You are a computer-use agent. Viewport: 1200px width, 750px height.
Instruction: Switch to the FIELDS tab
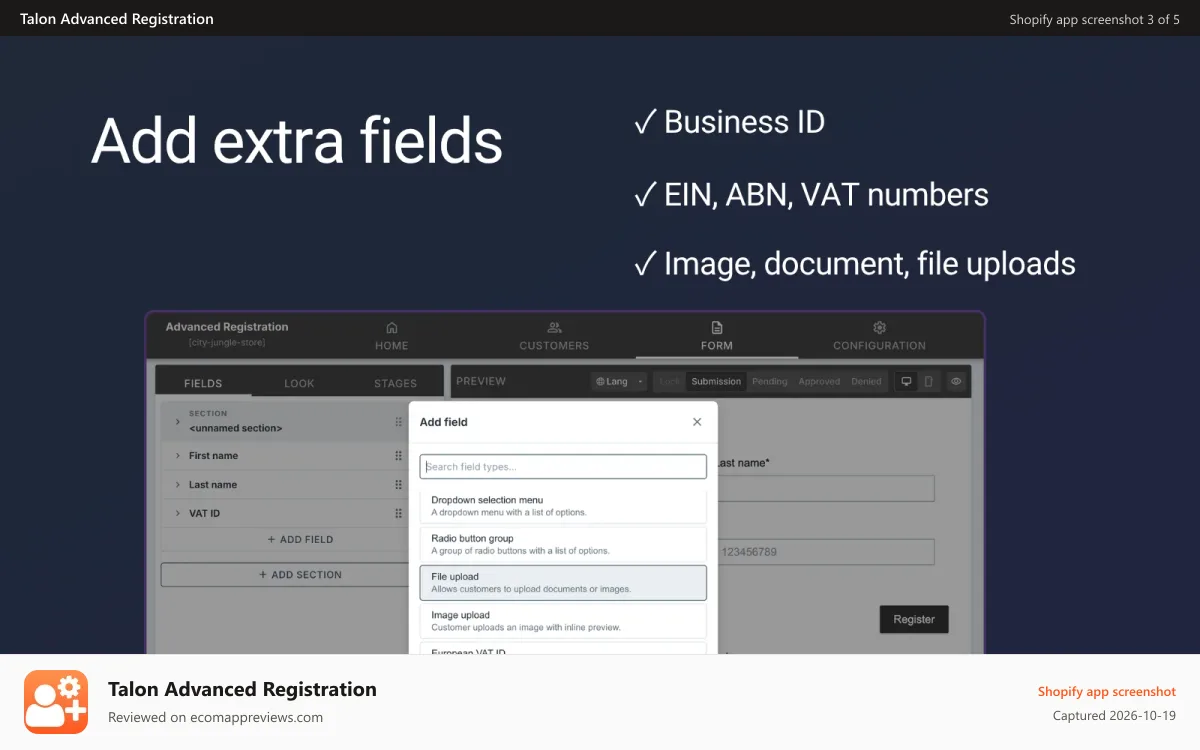coord(203,383)
